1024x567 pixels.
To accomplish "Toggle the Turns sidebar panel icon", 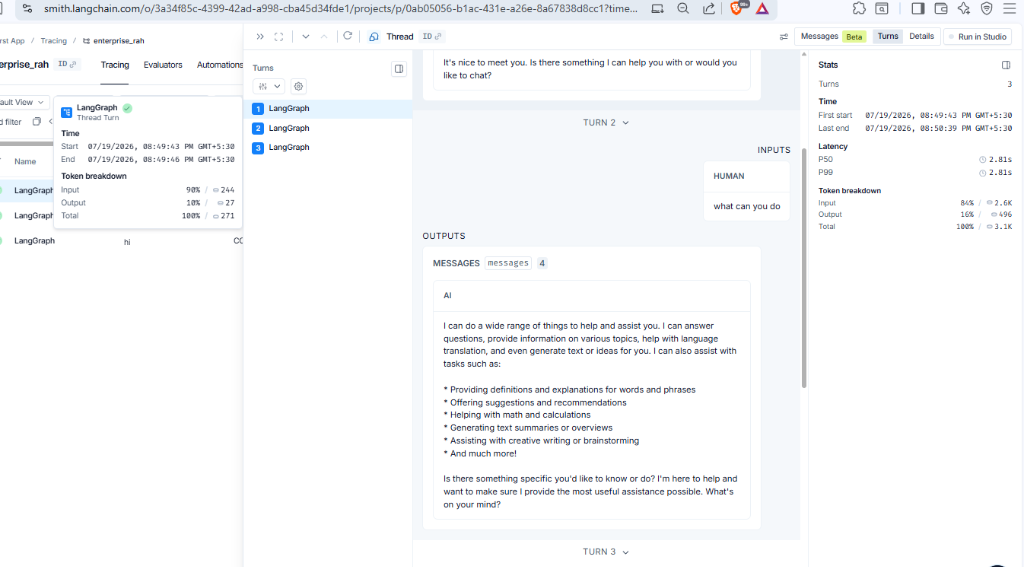I will 398,69.
